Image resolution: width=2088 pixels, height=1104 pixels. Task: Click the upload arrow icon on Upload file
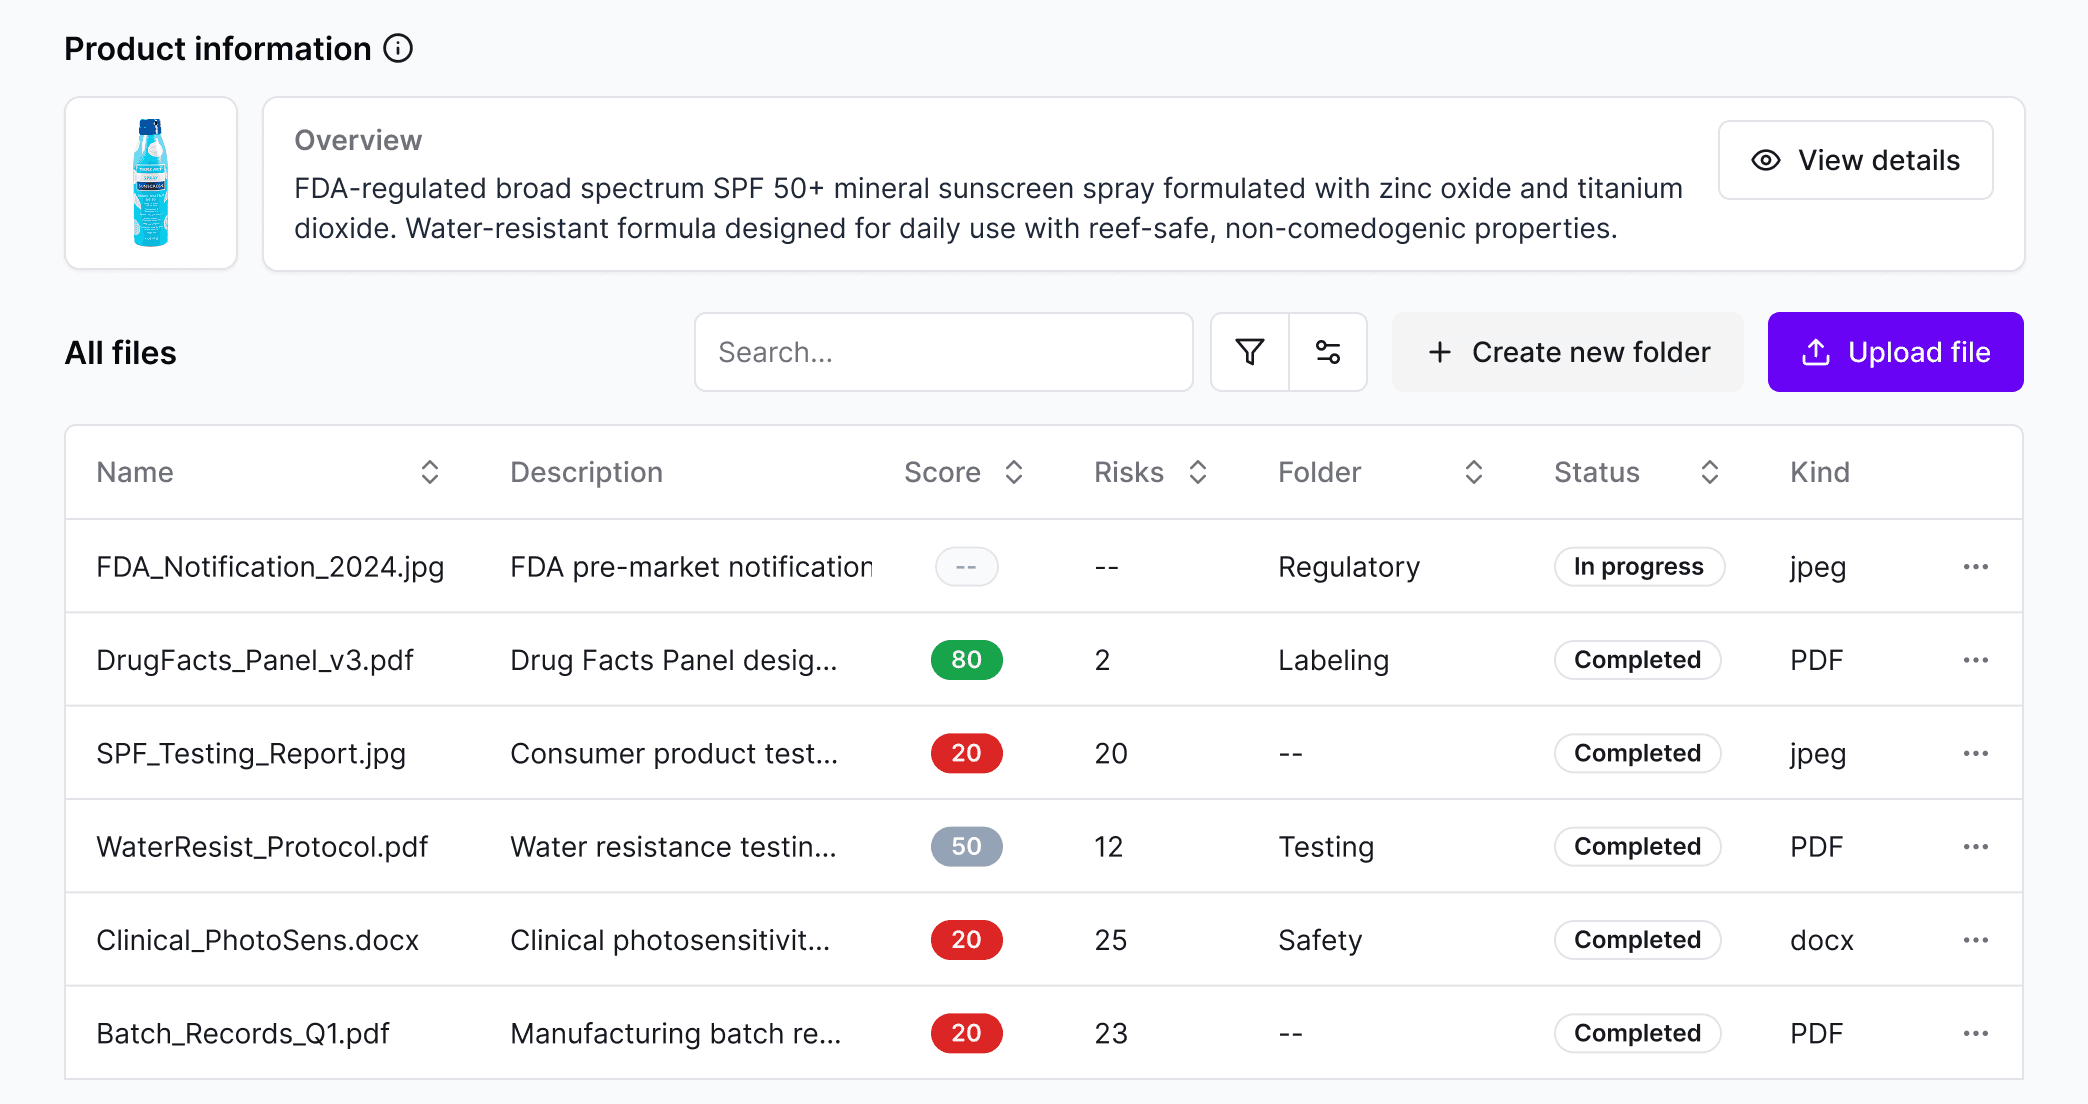1814,351
